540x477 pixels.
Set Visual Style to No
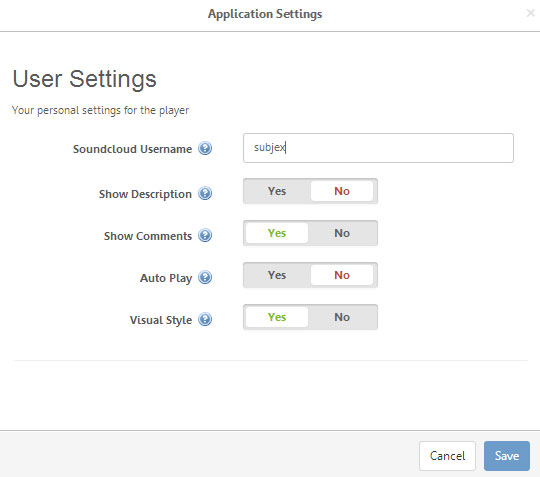pos(342,317)
